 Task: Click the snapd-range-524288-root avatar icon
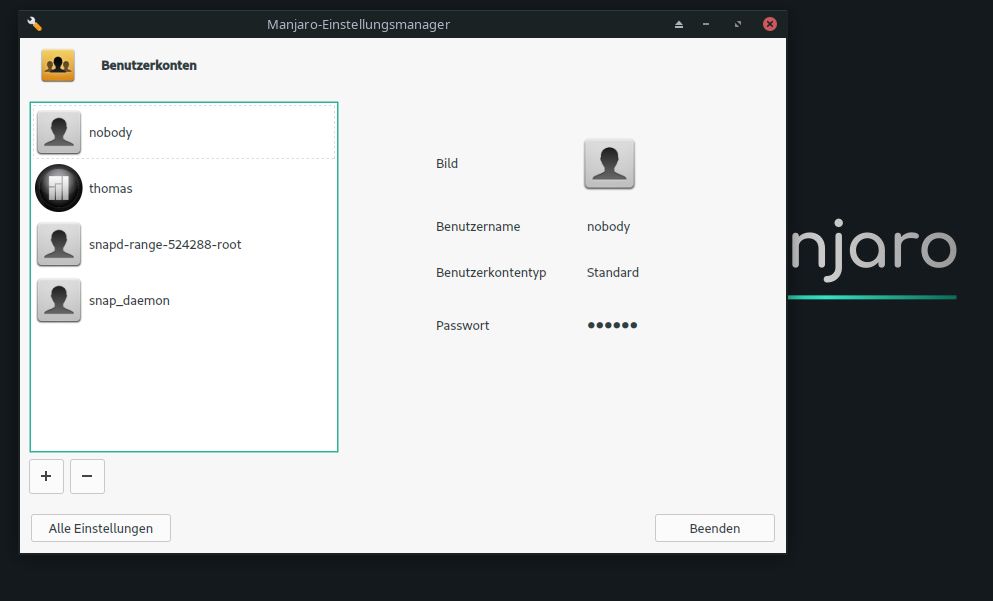(58, 244)
